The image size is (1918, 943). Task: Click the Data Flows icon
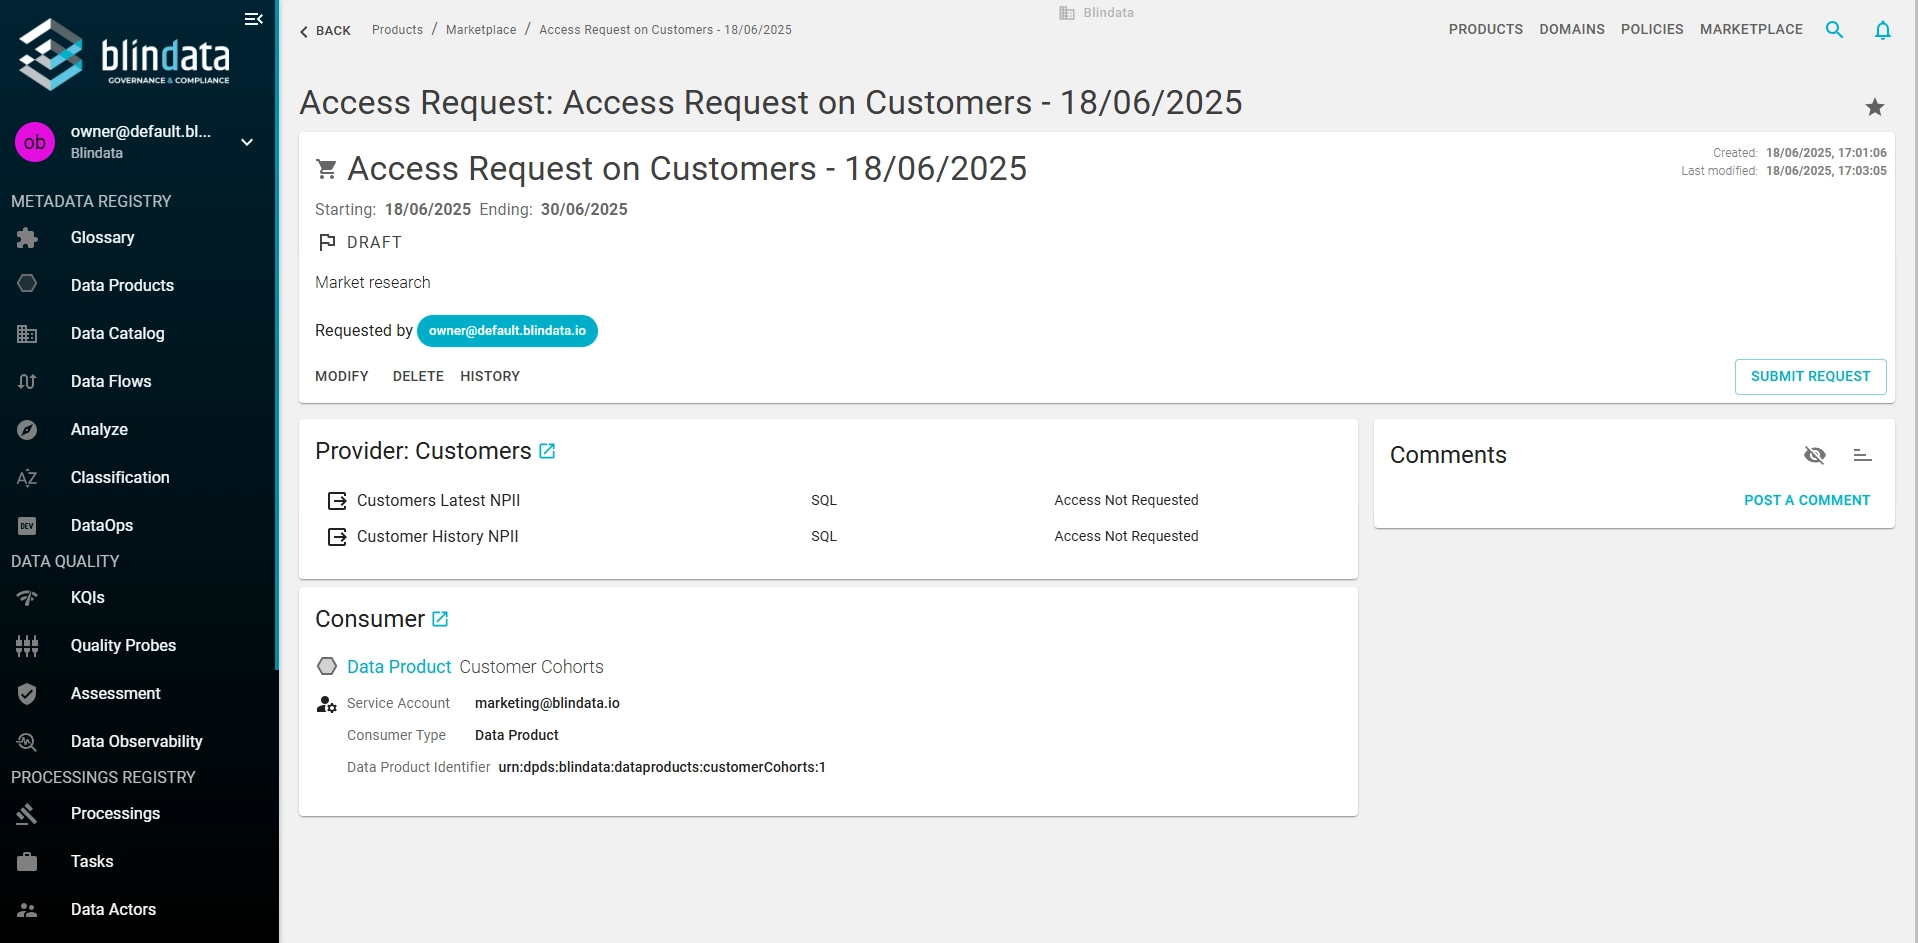tap(27, 382)
